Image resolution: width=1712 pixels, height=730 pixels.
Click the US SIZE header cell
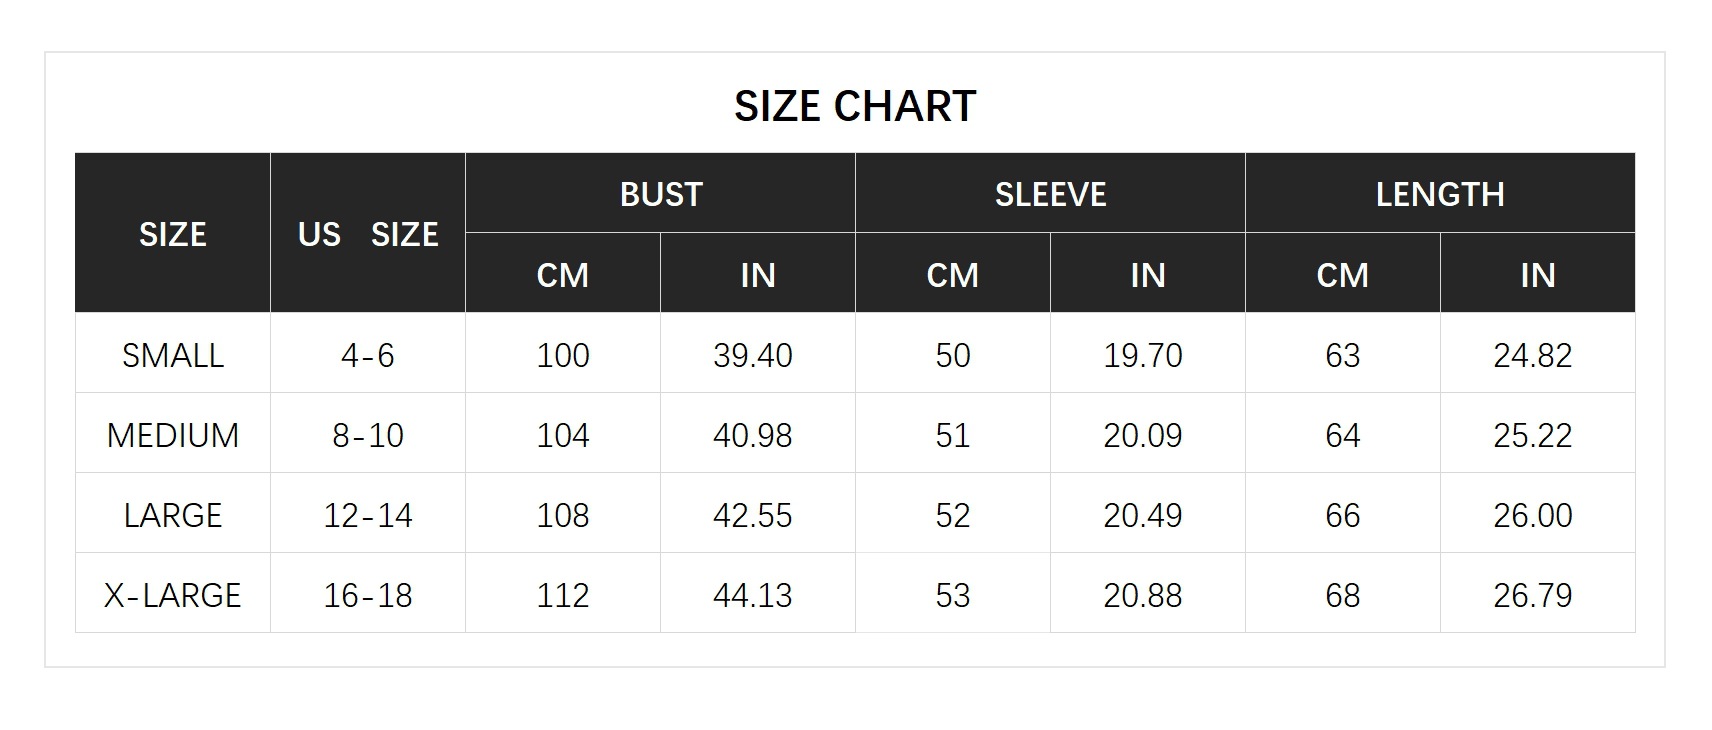[368, 234]
